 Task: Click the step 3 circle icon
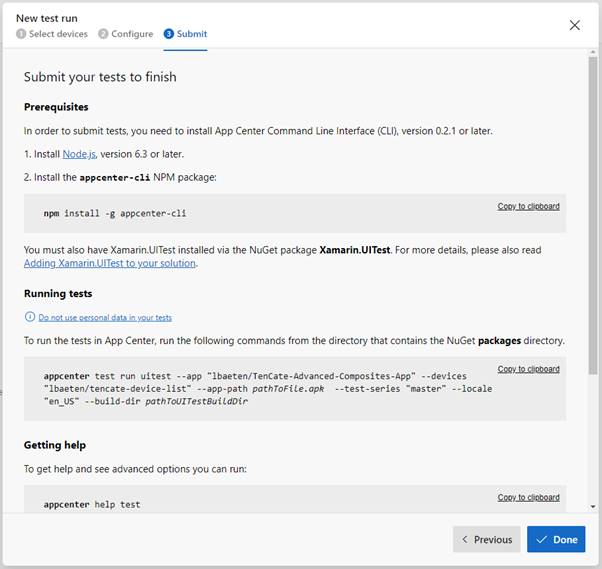tap(169, 34)
